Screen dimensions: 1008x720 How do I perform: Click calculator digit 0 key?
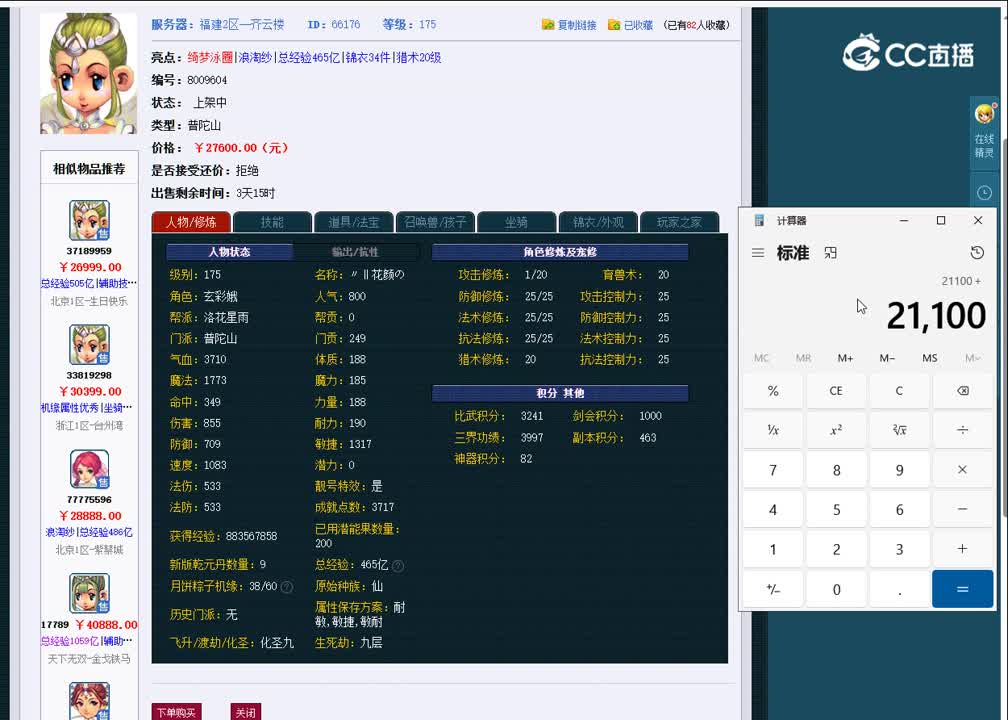[x=836, y=589]
